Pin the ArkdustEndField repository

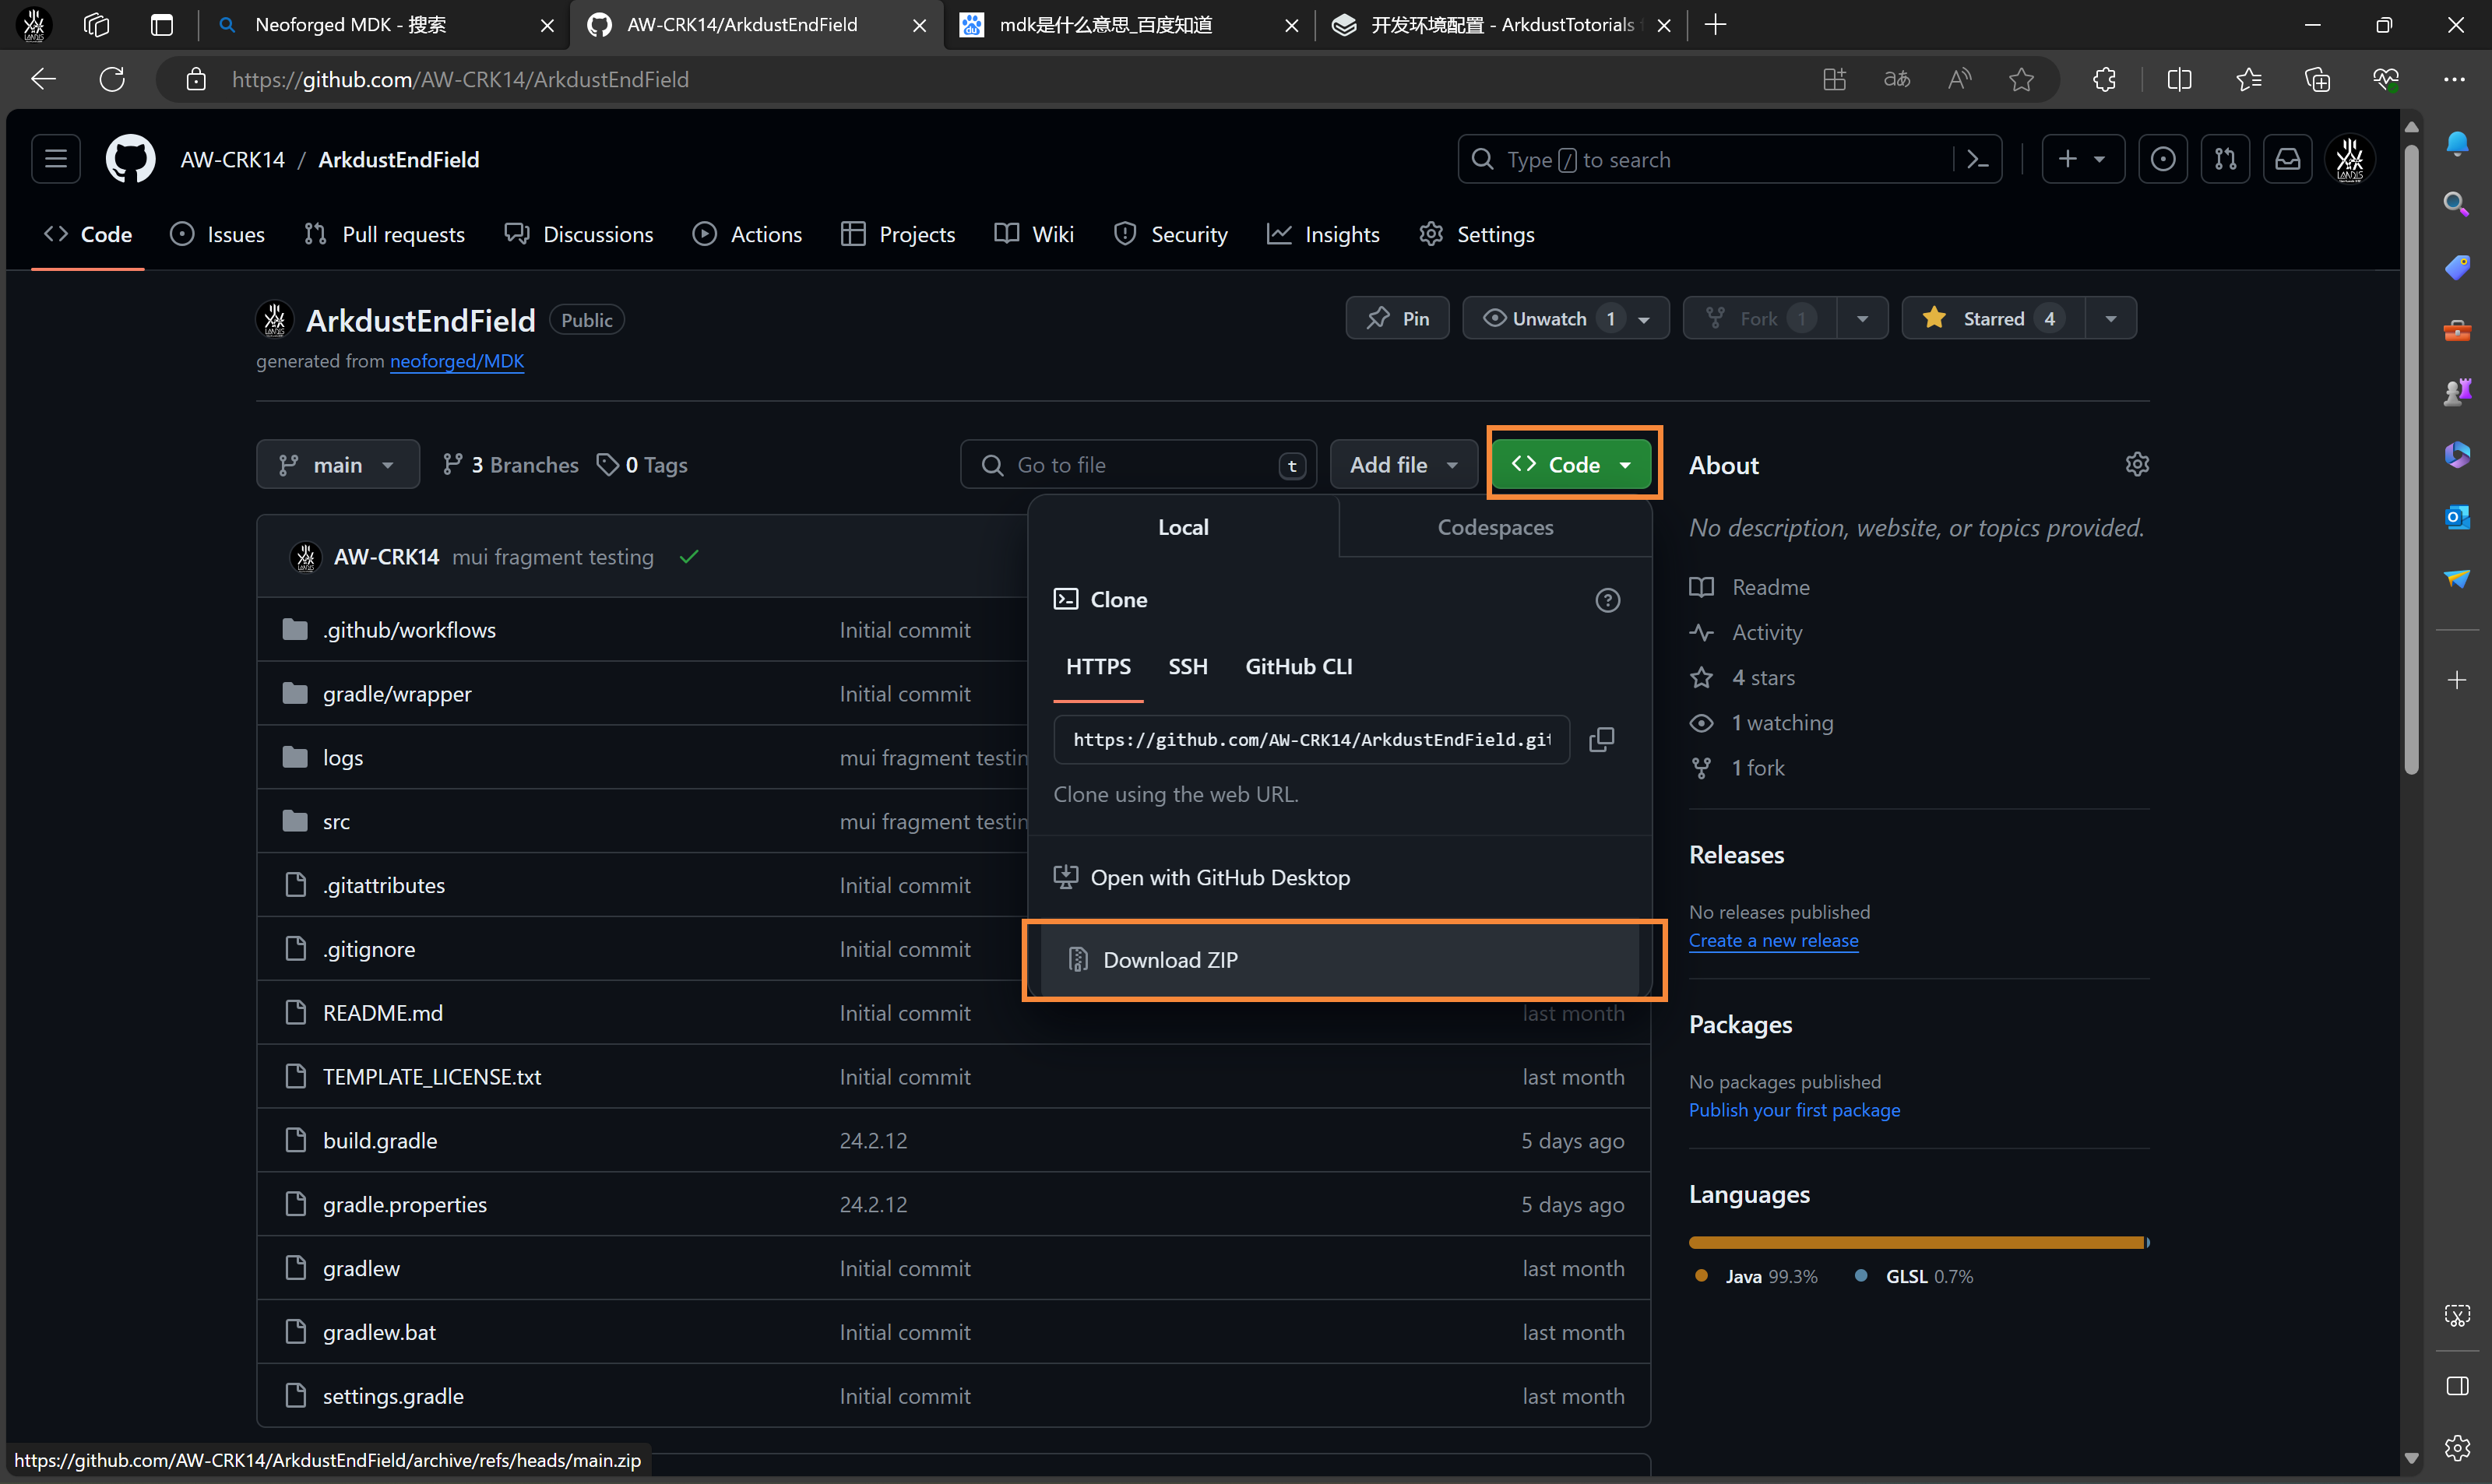coord(1397,318)
